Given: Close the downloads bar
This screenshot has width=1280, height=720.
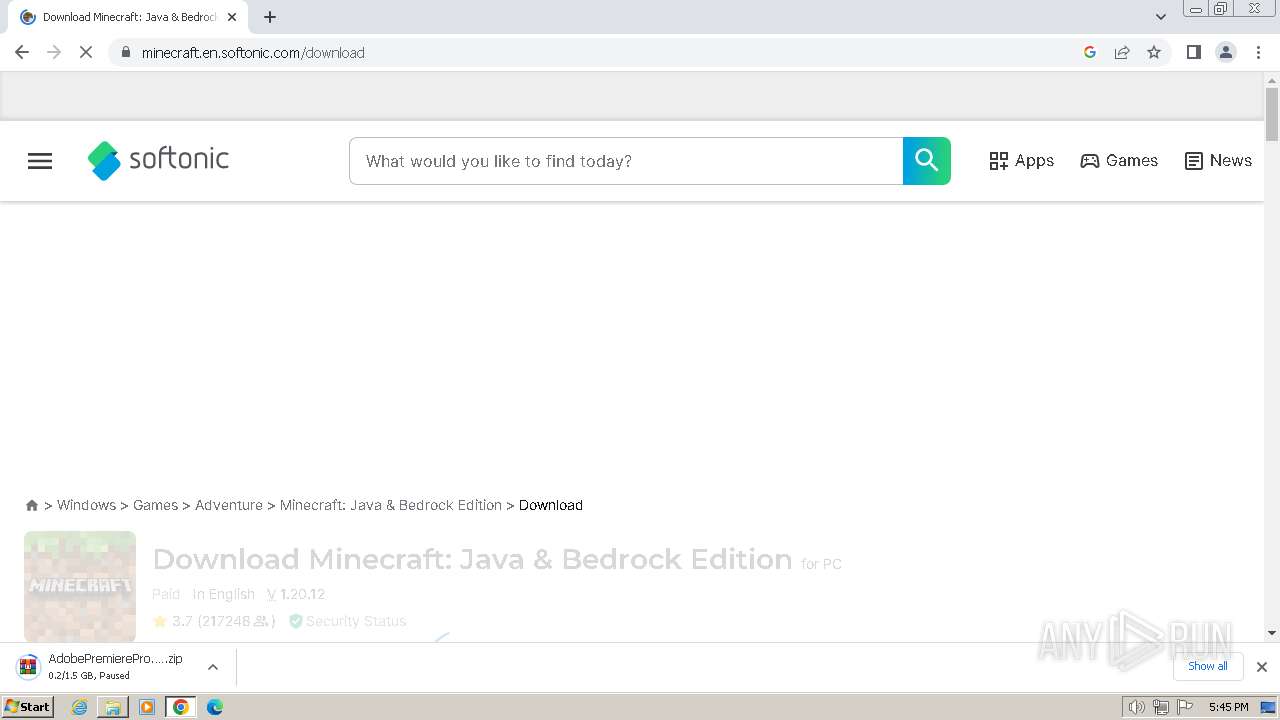Looking at the screenshot, I should tap(1262, 667).
